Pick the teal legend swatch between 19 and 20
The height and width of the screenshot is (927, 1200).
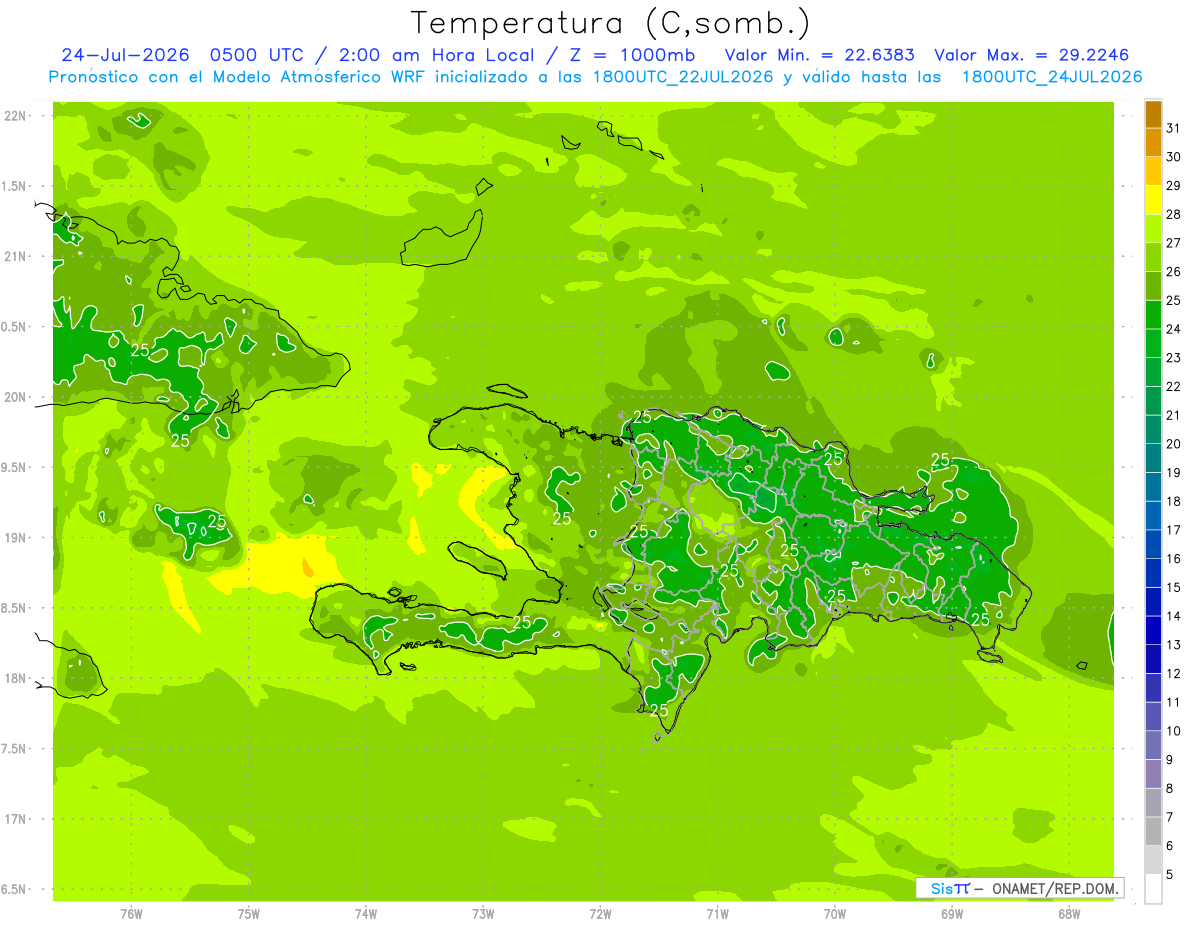click(x=1153, y=458)
